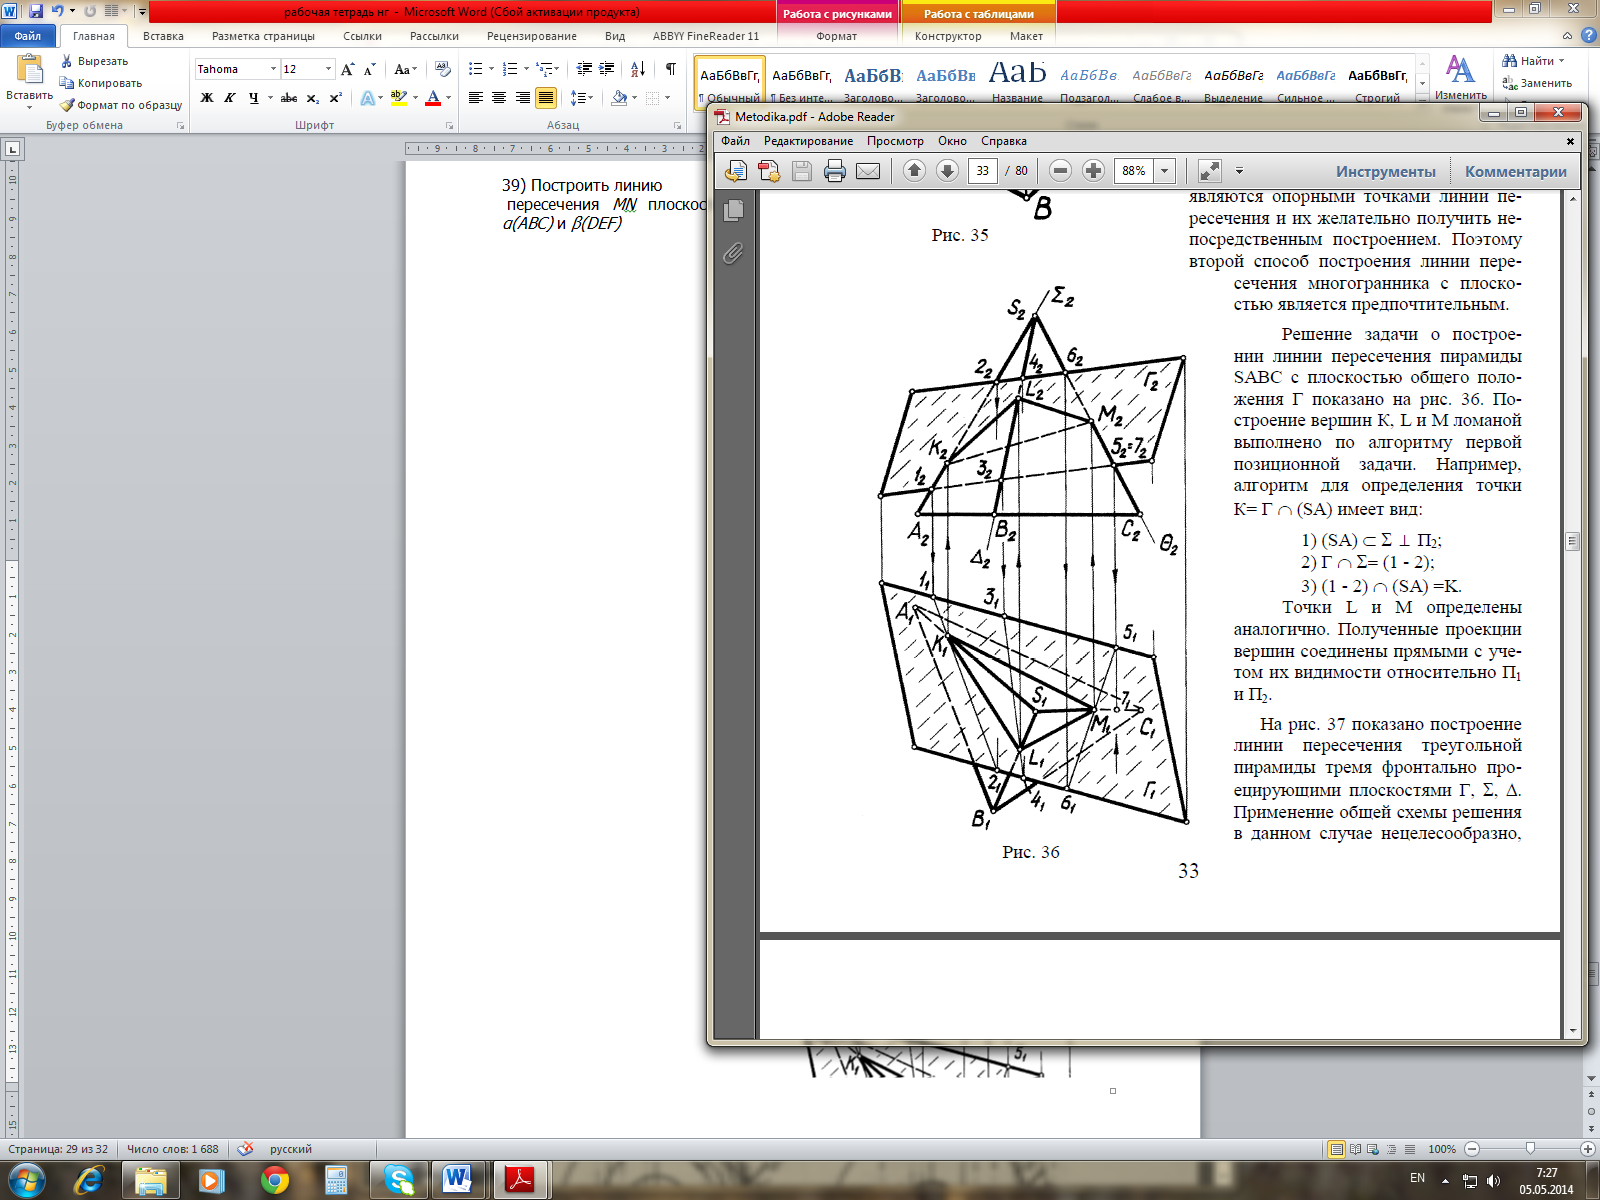The image size is (1600, 1200).
Task: Sort text with the A-Я sort icon
Action: pyautogui.click(x=637, y=69)
